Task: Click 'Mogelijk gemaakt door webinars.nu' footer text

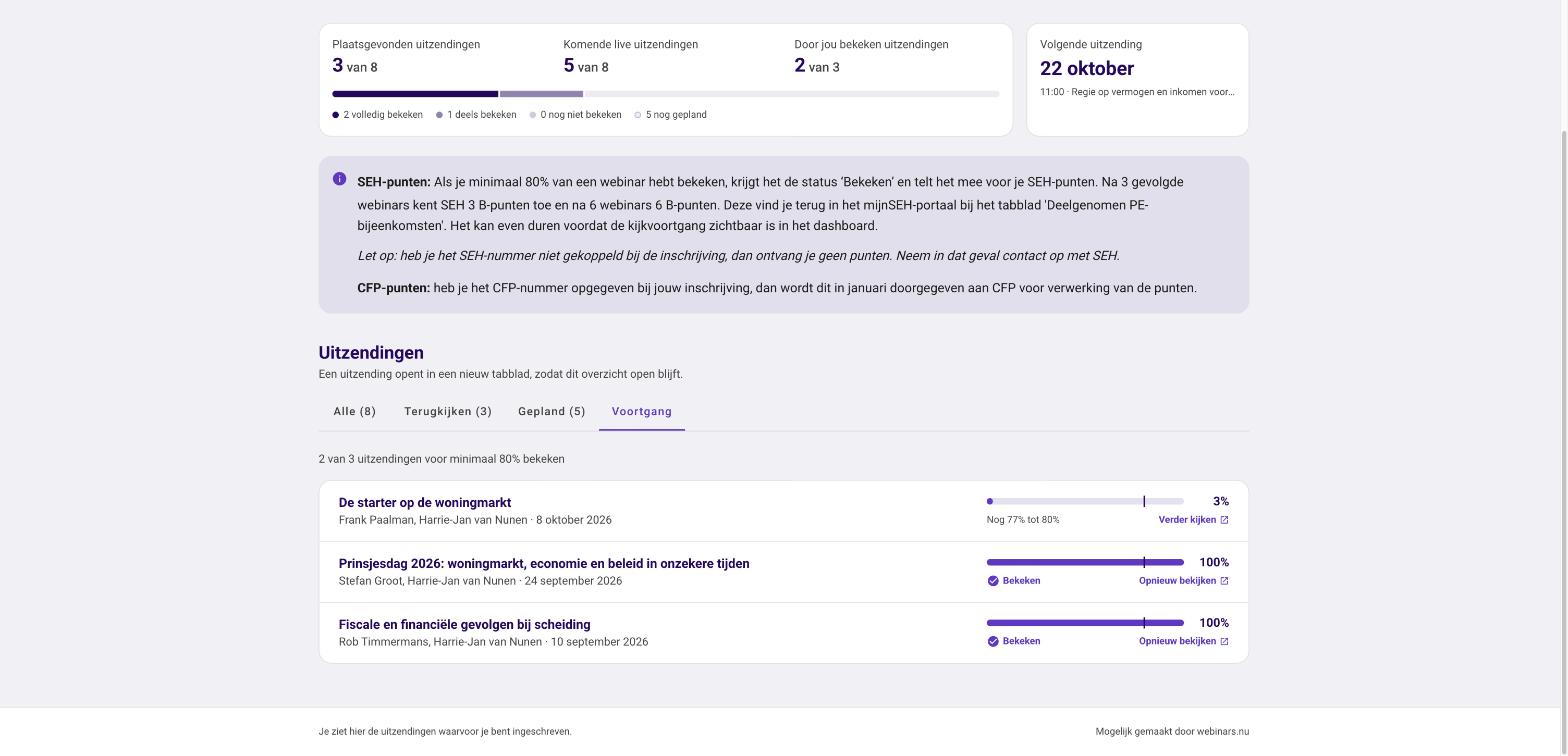Action: click(x=1172, y=732)
